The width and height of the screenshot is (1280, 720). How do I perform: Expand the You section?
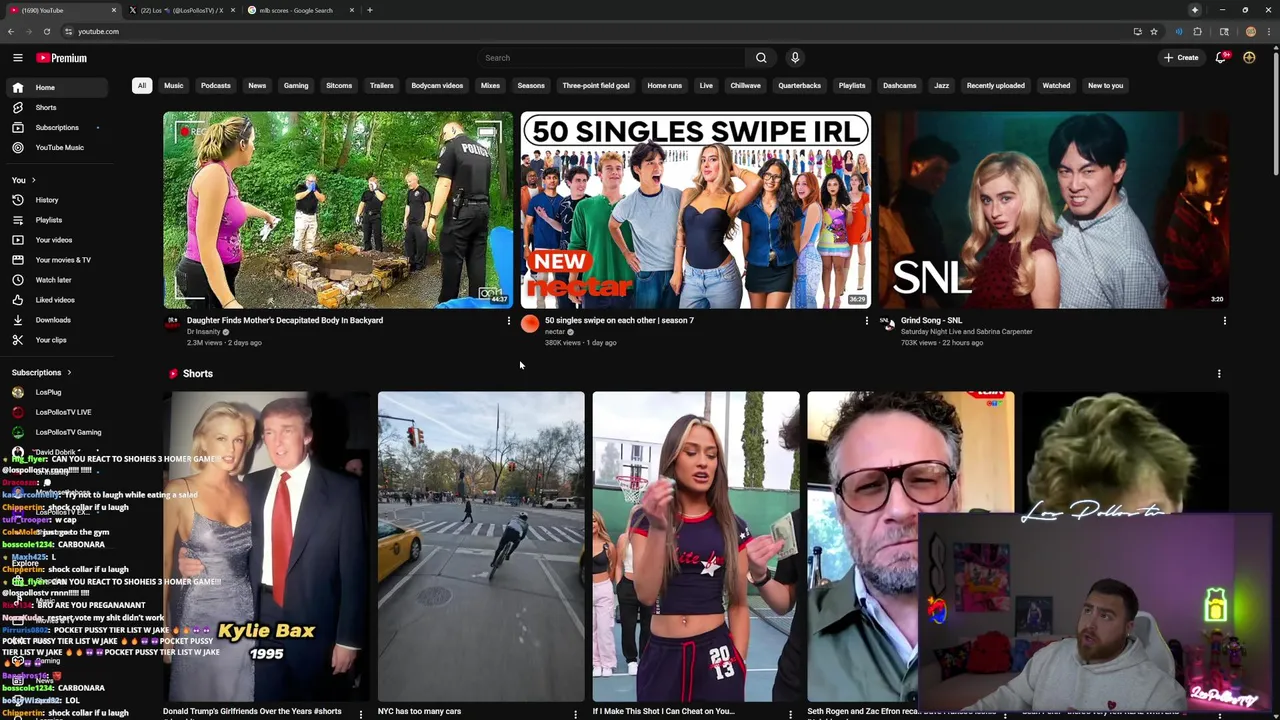tap(23, 180)
